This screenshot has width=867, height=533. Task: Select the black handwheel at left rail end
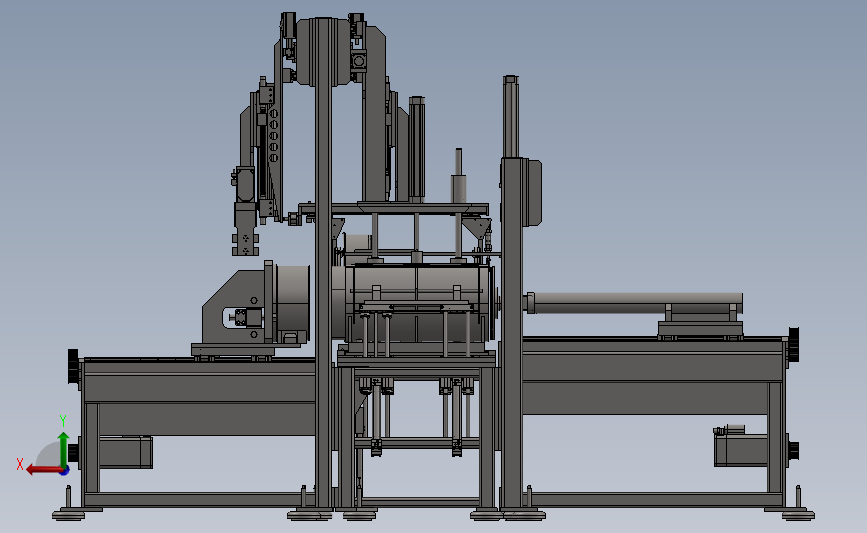pyautogui.click(x=74, y=366)
